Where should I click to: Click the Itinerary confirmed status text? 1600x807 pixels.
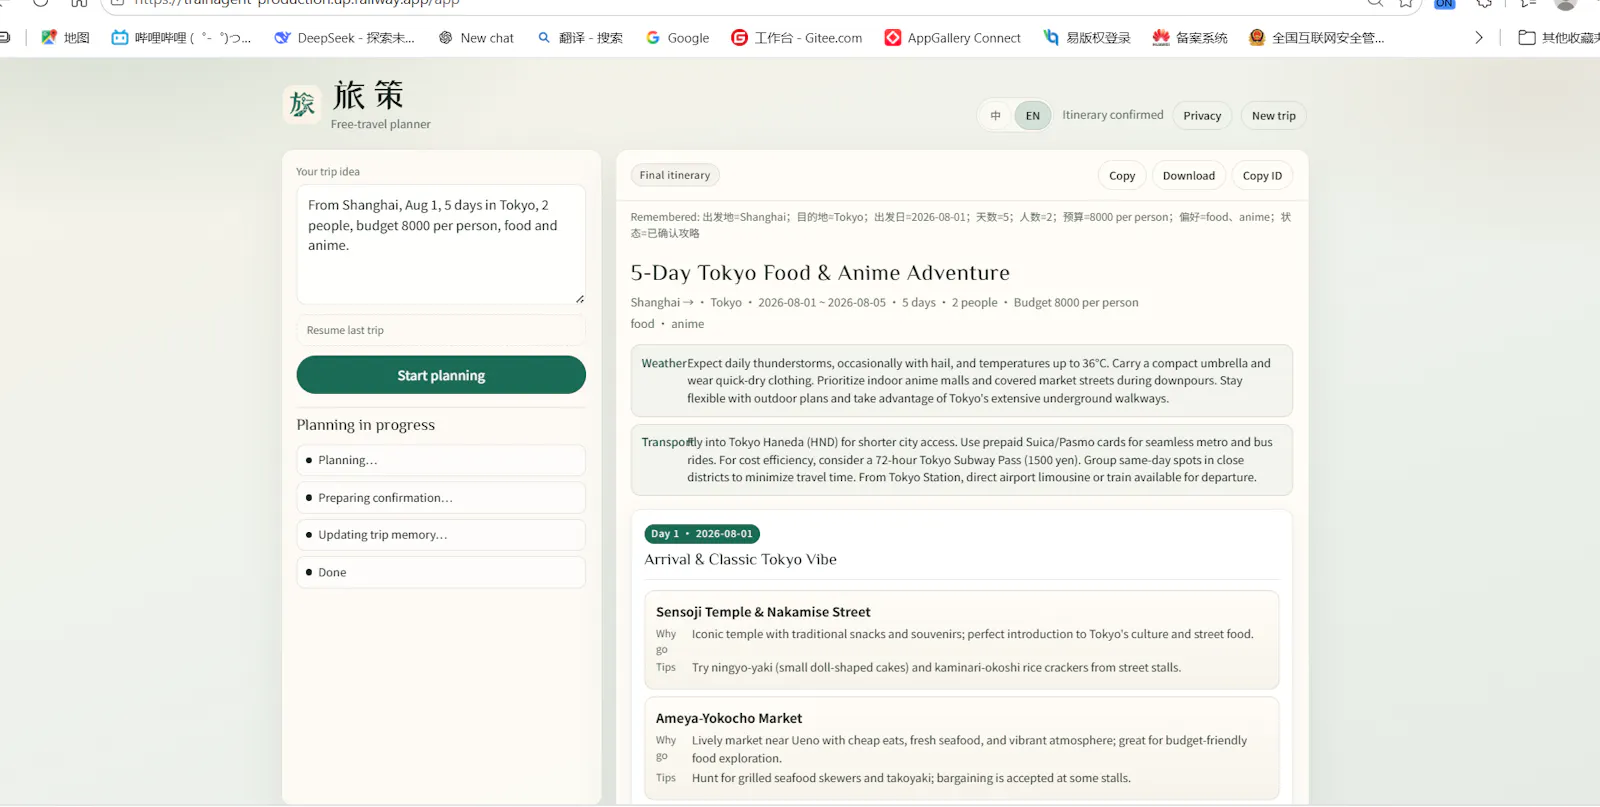coord(1112,115)
